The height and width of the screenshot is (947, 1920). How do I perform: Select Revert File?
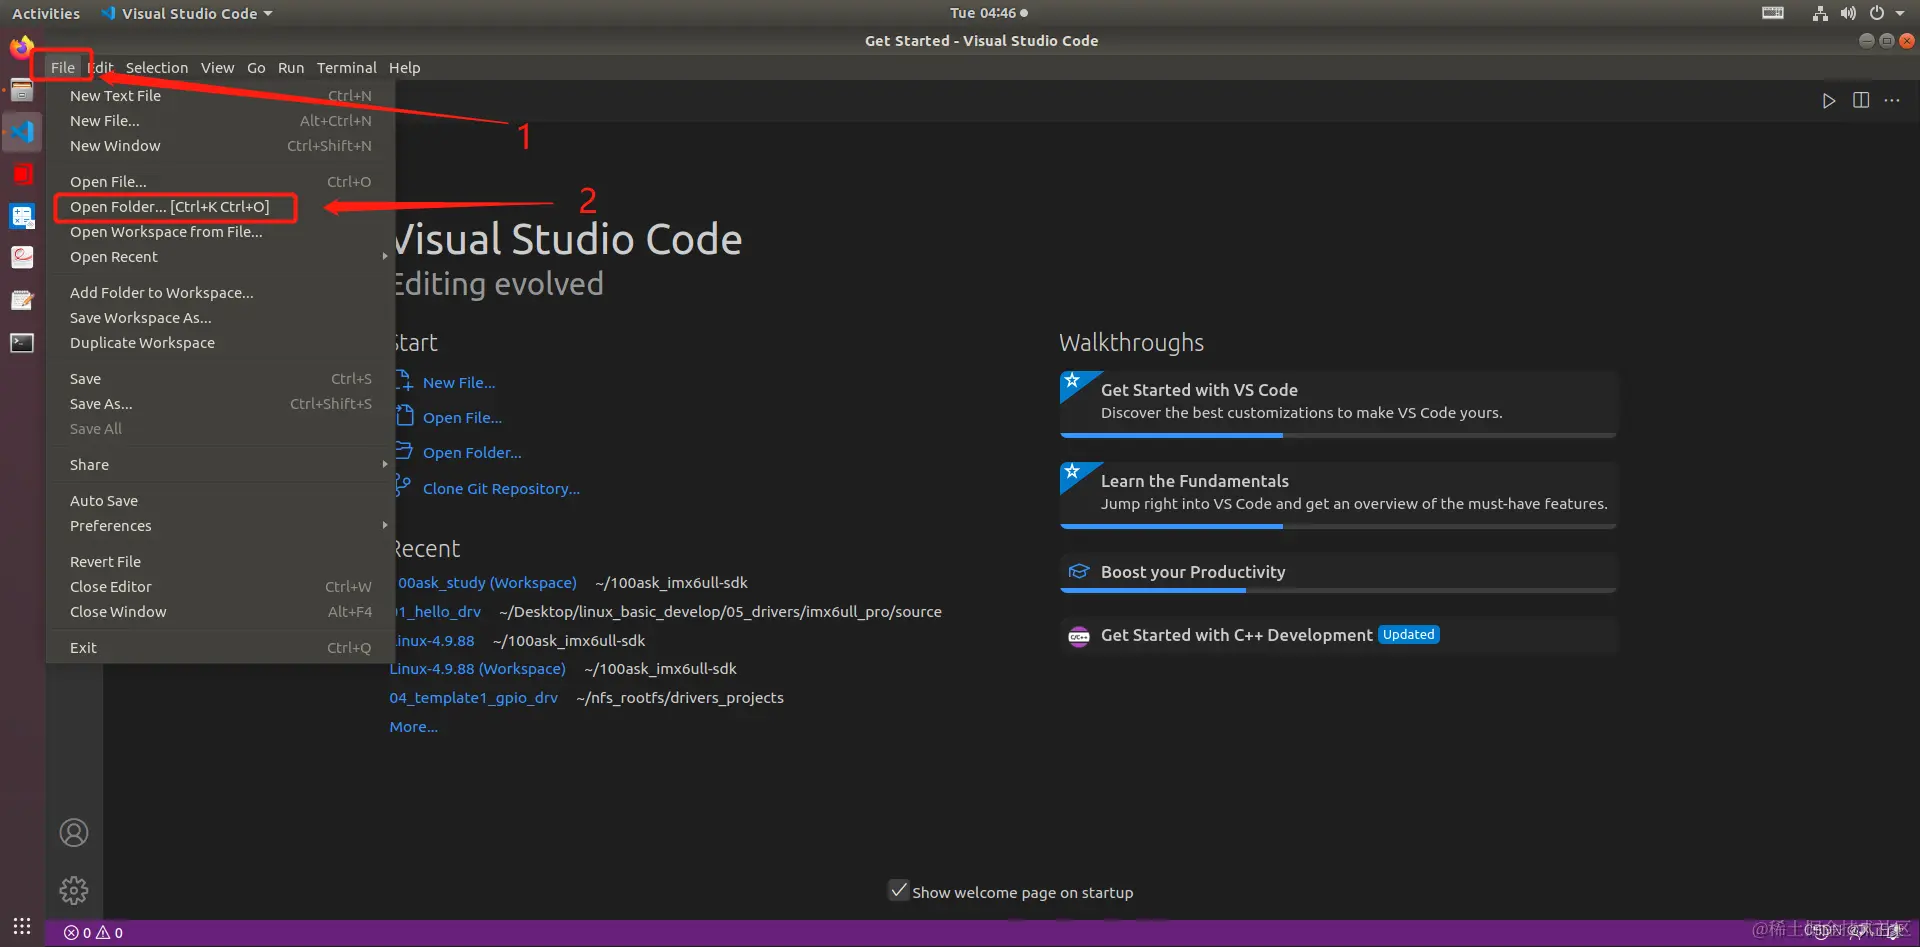click(221, 562)
